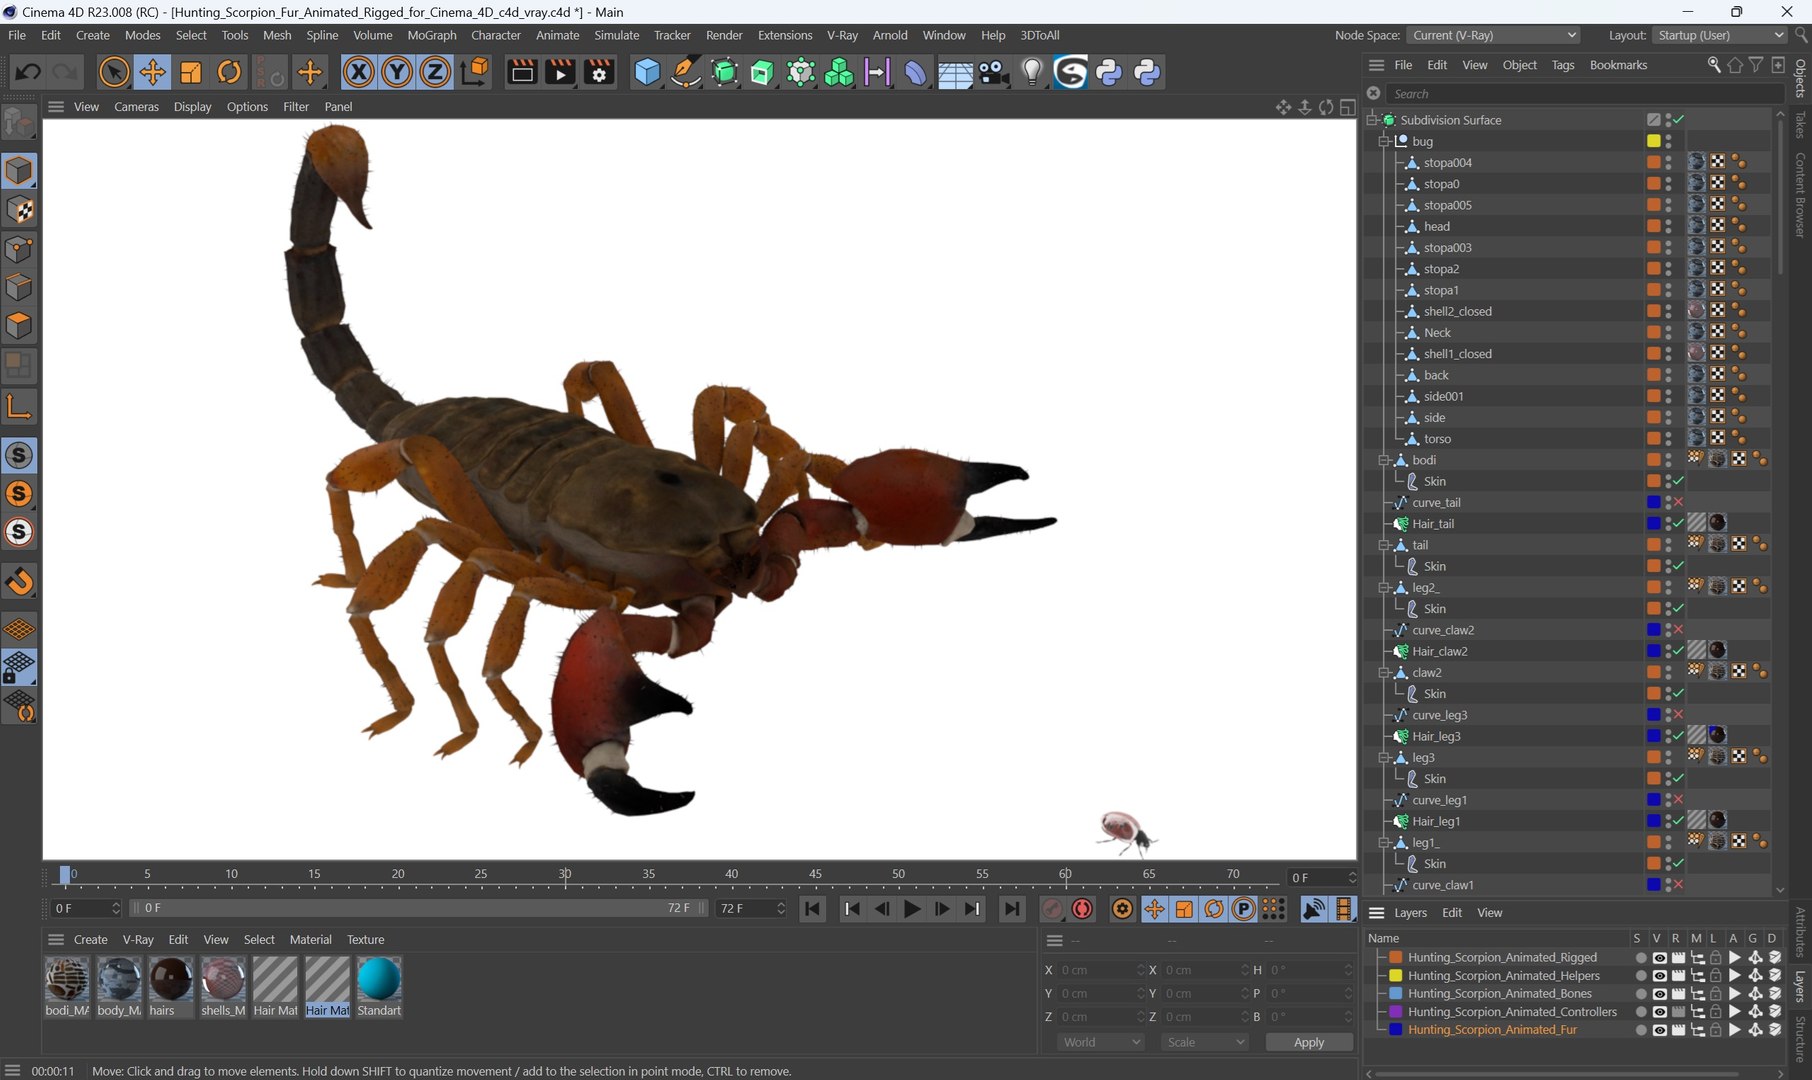Click the Render to Picture Viewer icon
1812x1080 pixels.
tap(560, 72)
